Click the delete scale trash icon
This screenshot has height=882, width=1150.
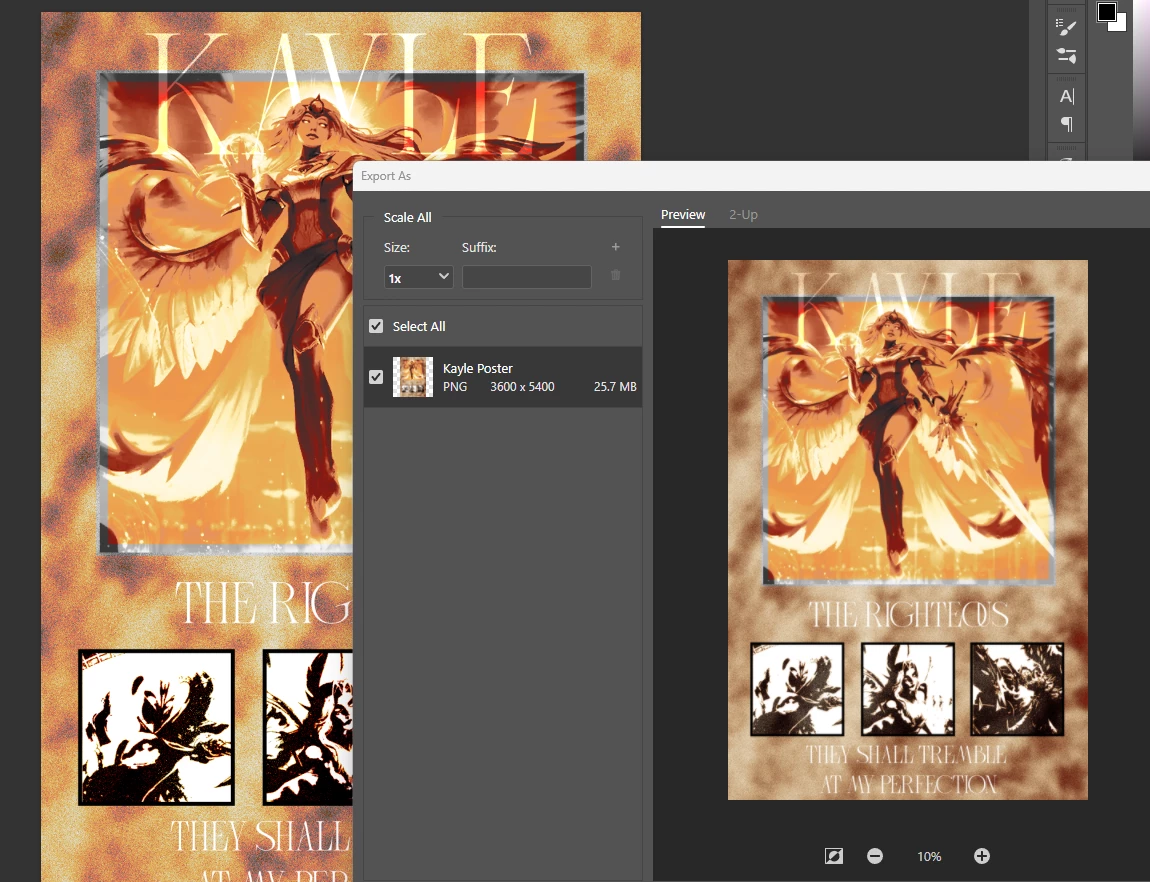[x=615, y=275]
